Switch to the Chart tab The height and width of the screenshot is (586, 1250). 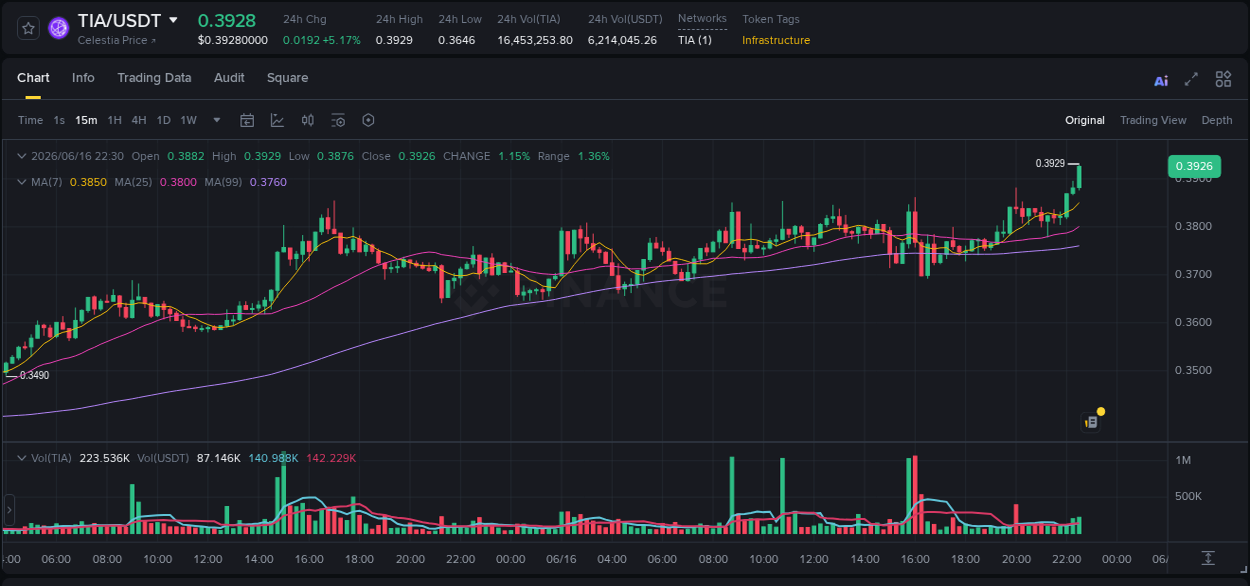coord(33,78)
